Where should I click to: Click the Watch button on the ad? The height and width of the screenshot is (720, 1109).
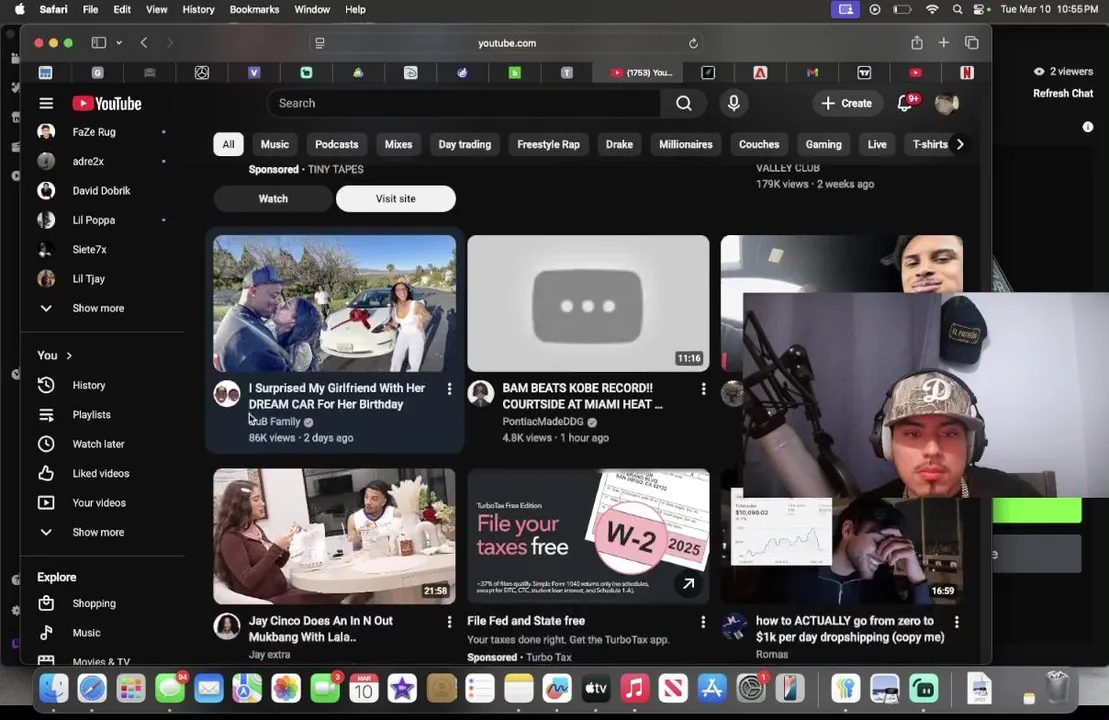[273, 199]
